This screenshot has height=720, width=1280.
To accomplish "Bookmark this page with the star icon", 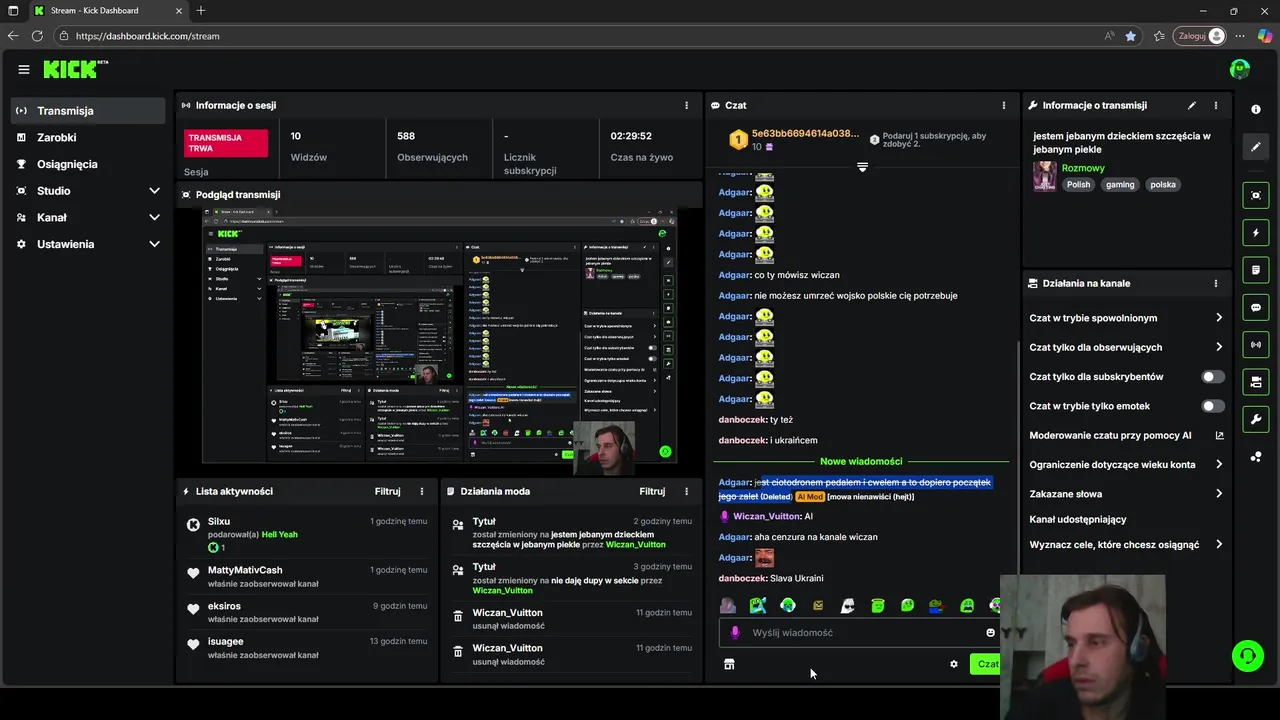I will click(1130, 36).
